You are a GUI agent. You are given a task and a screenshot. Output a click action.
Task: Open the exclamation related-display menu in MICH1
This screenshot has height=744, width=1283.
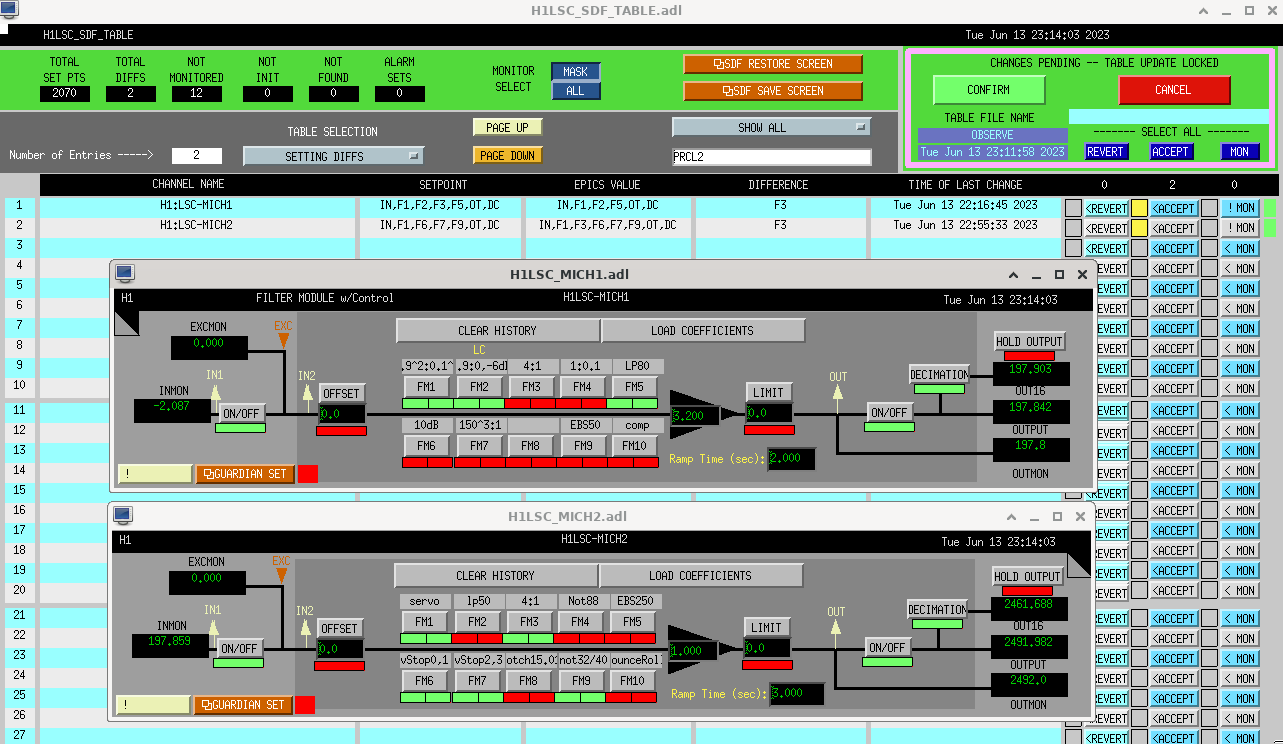(154, 474)
